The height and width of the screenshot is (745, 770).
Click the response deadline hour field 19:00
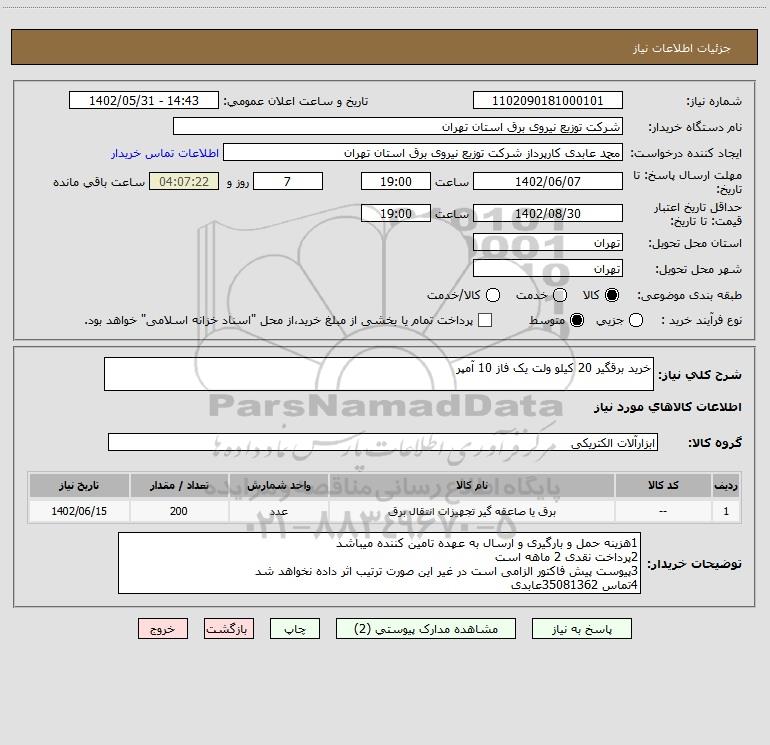coord(396,181)
